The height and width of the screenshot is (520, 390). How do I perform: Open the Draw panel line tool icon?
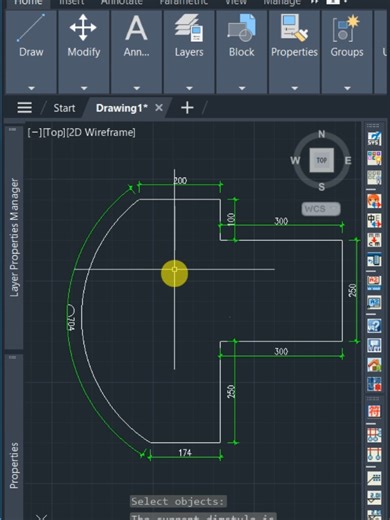31,28
